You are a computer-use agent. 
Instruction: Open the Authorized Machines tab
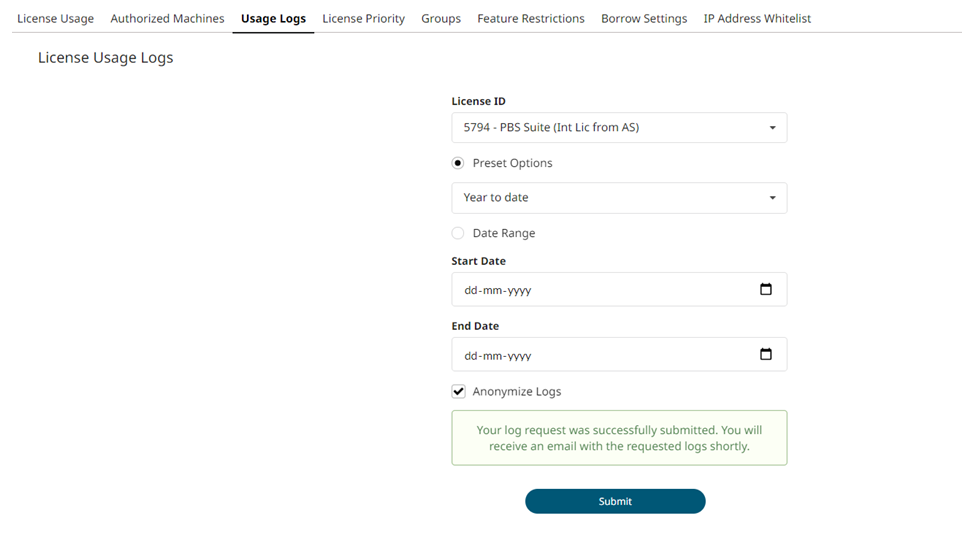click(167, 19)
